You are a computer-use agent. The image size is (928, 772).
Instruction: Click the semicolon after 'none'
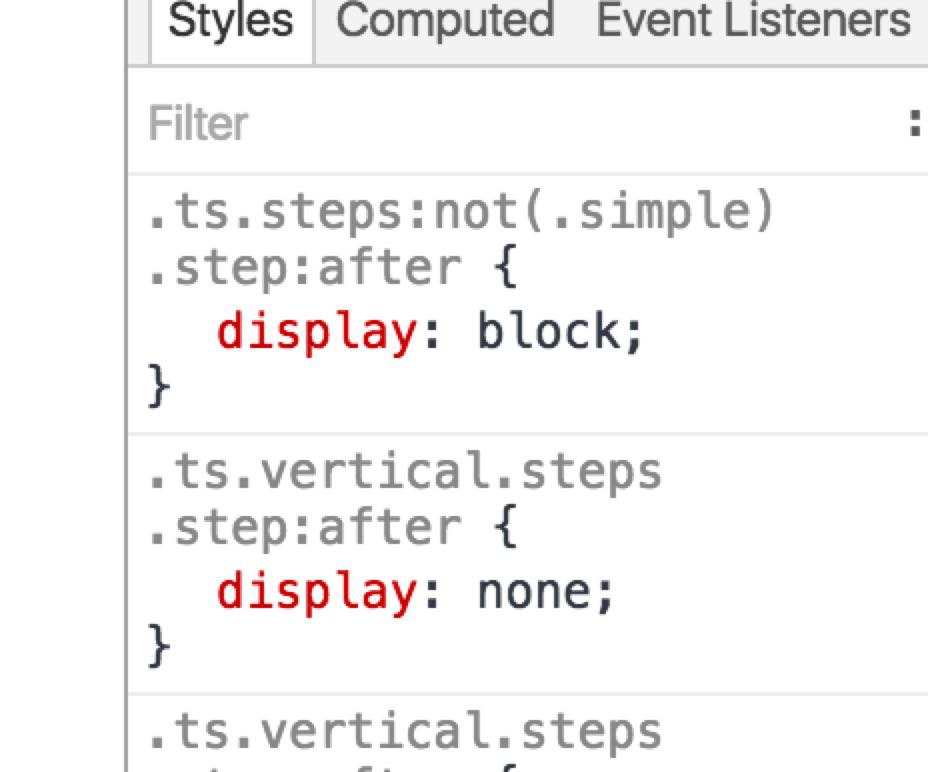pos(604,593)
